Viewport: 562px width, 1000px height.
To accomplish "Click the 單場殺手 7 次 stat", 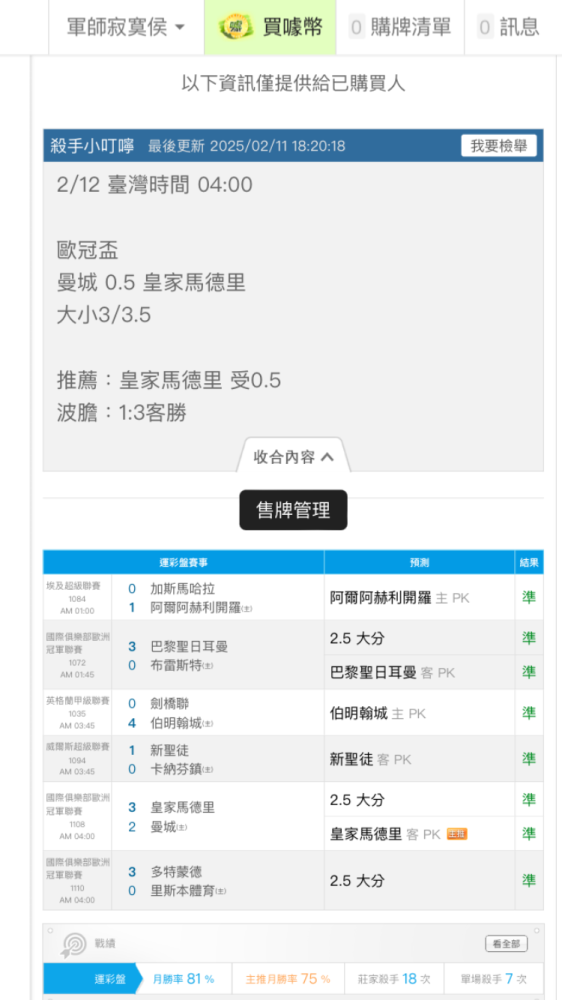I will pos(493,978).
